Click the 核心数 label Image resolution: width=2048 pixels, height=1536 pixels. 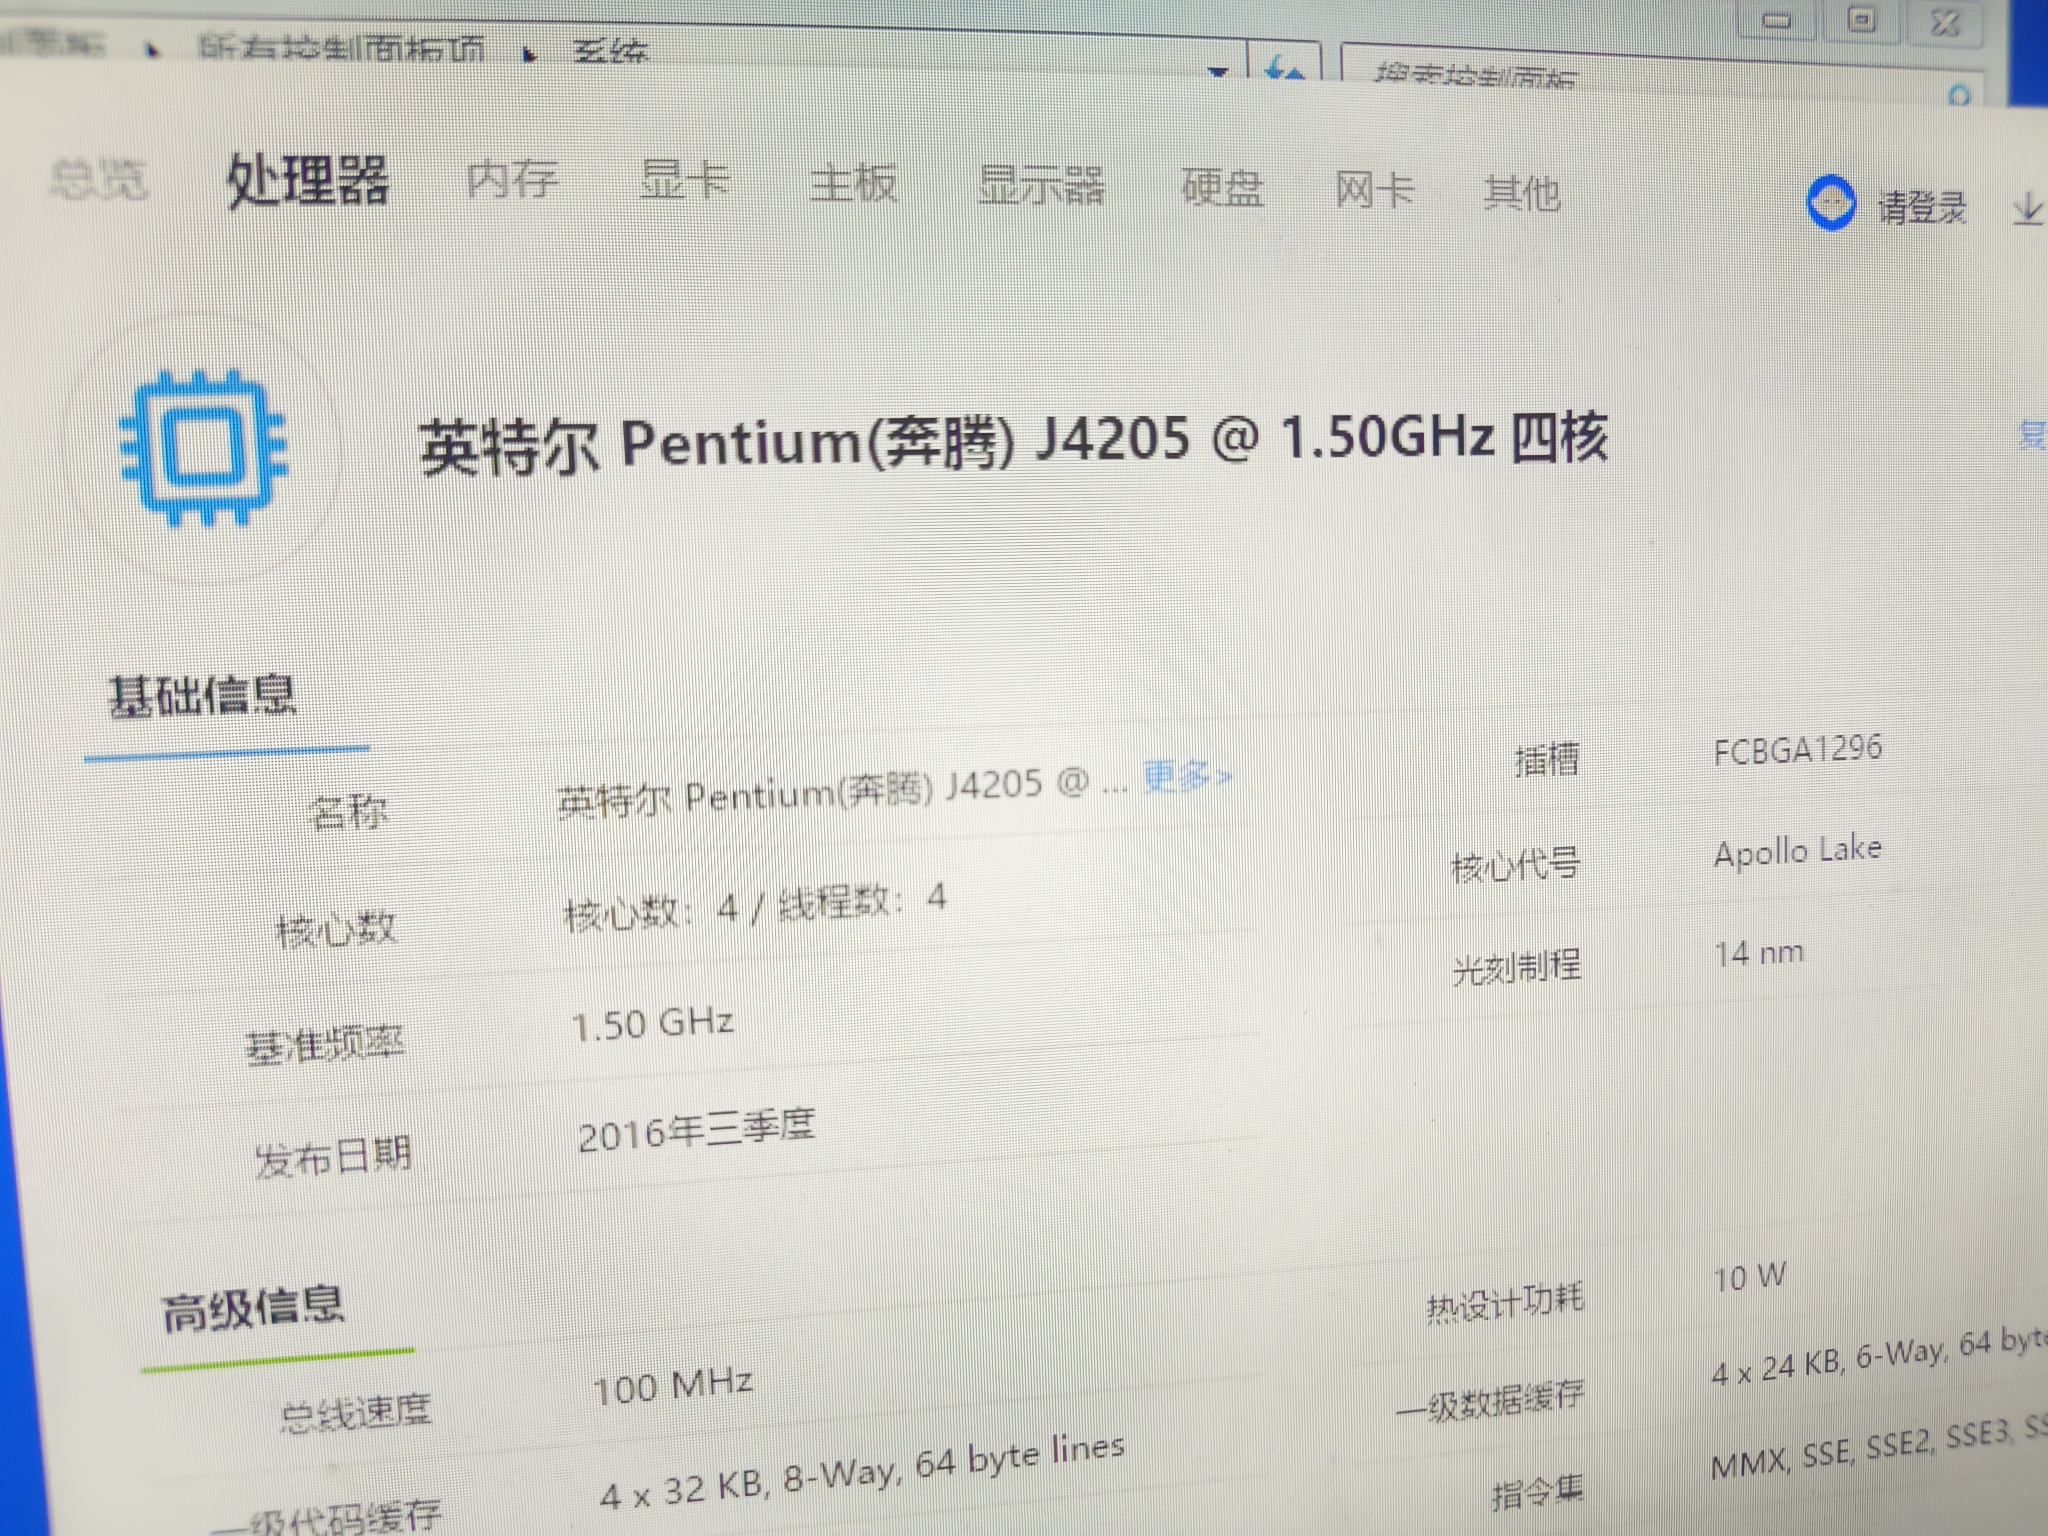[x=336, y=930]
